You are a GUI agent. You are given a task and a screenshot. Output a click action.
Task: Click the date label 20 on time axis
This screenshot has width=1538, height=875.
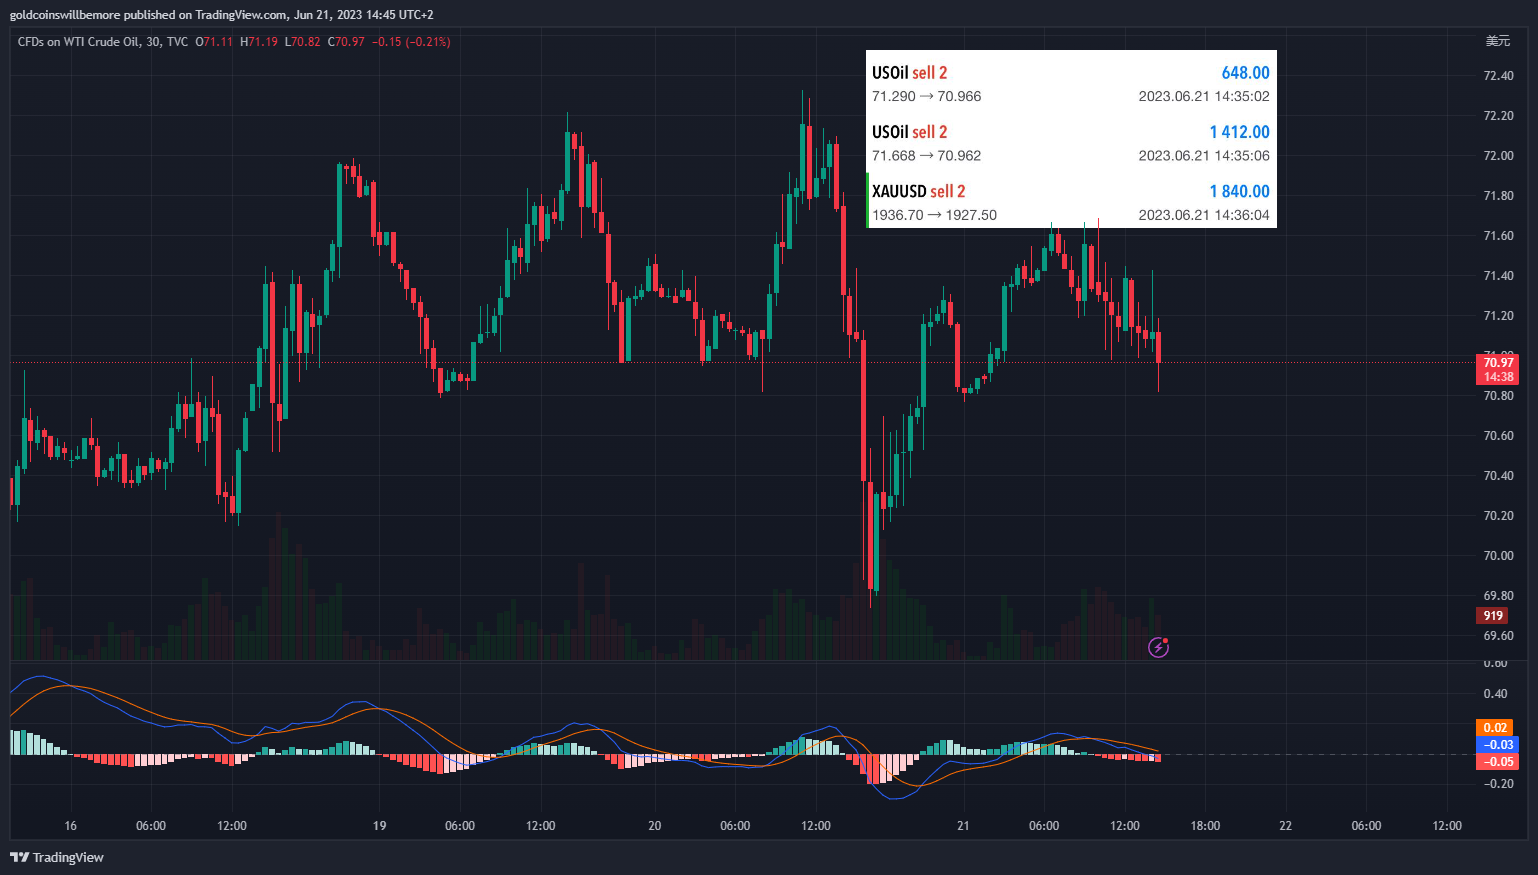point(654,826)
